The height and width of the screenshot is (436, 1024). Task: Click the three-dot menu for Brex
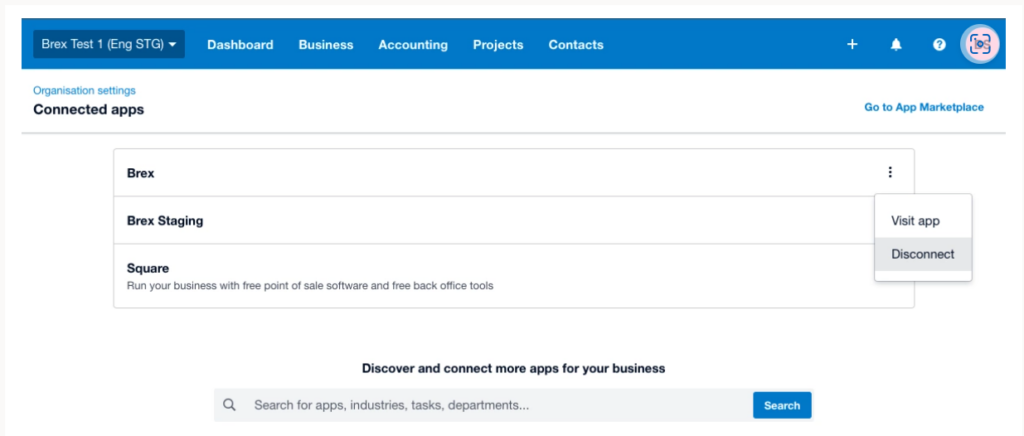click(x=889, y=172)
